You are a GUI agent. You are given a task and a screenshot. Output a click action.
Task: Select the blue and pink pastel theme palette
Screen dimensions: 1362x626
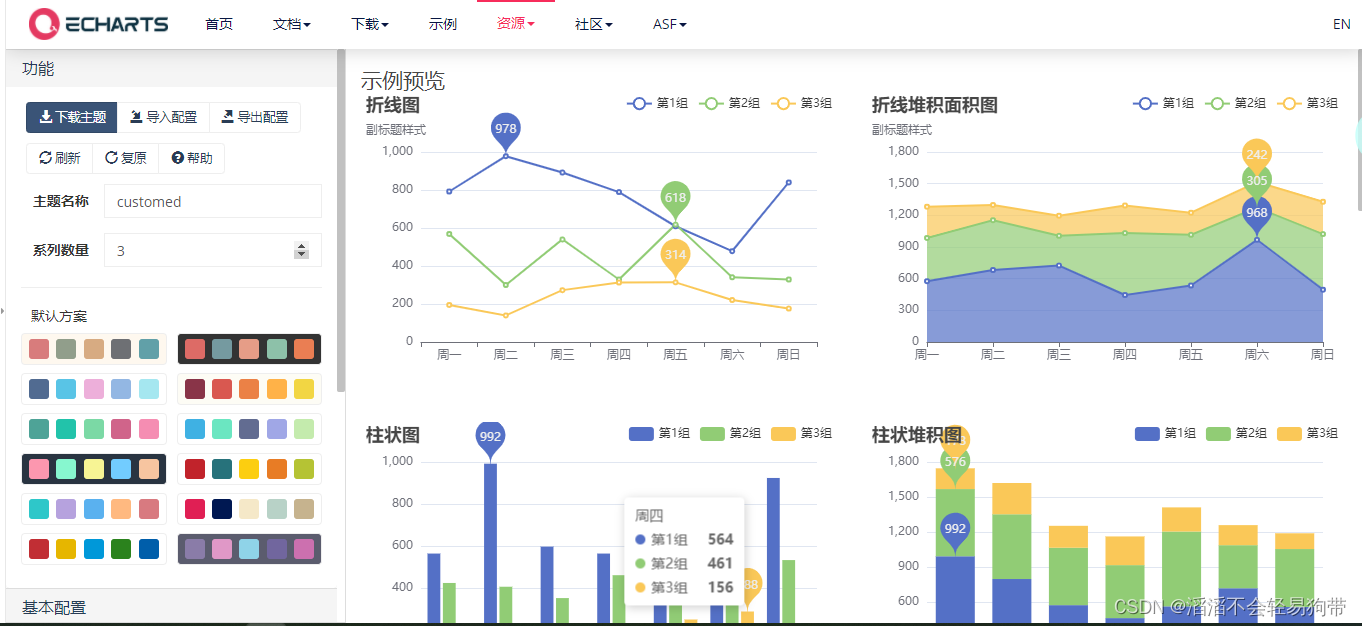94,389
